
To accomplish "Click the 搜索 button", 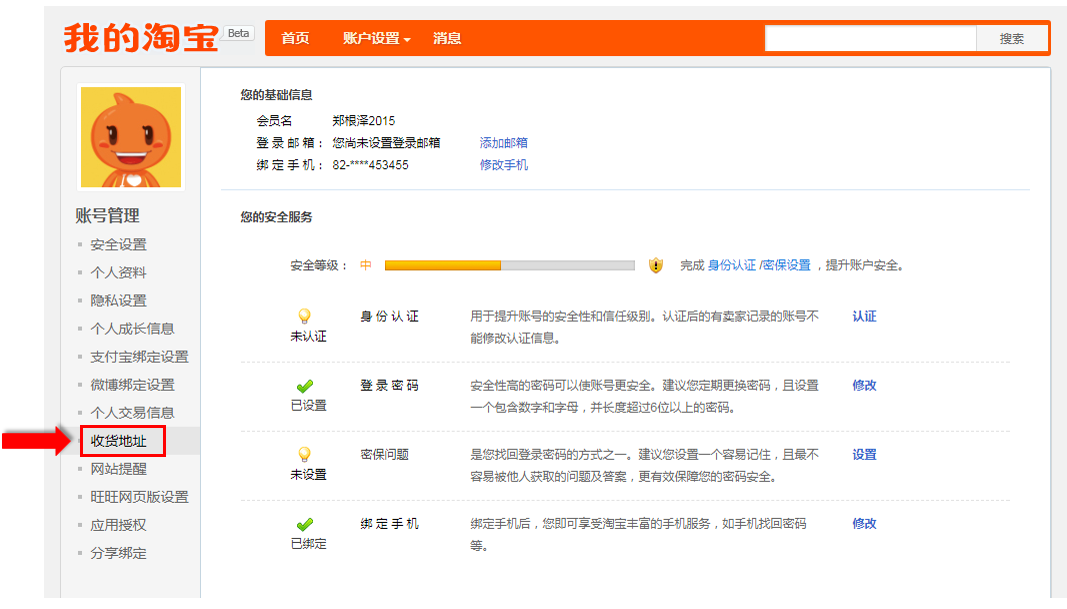I will pyautogui.click(x=1011, y=39).
